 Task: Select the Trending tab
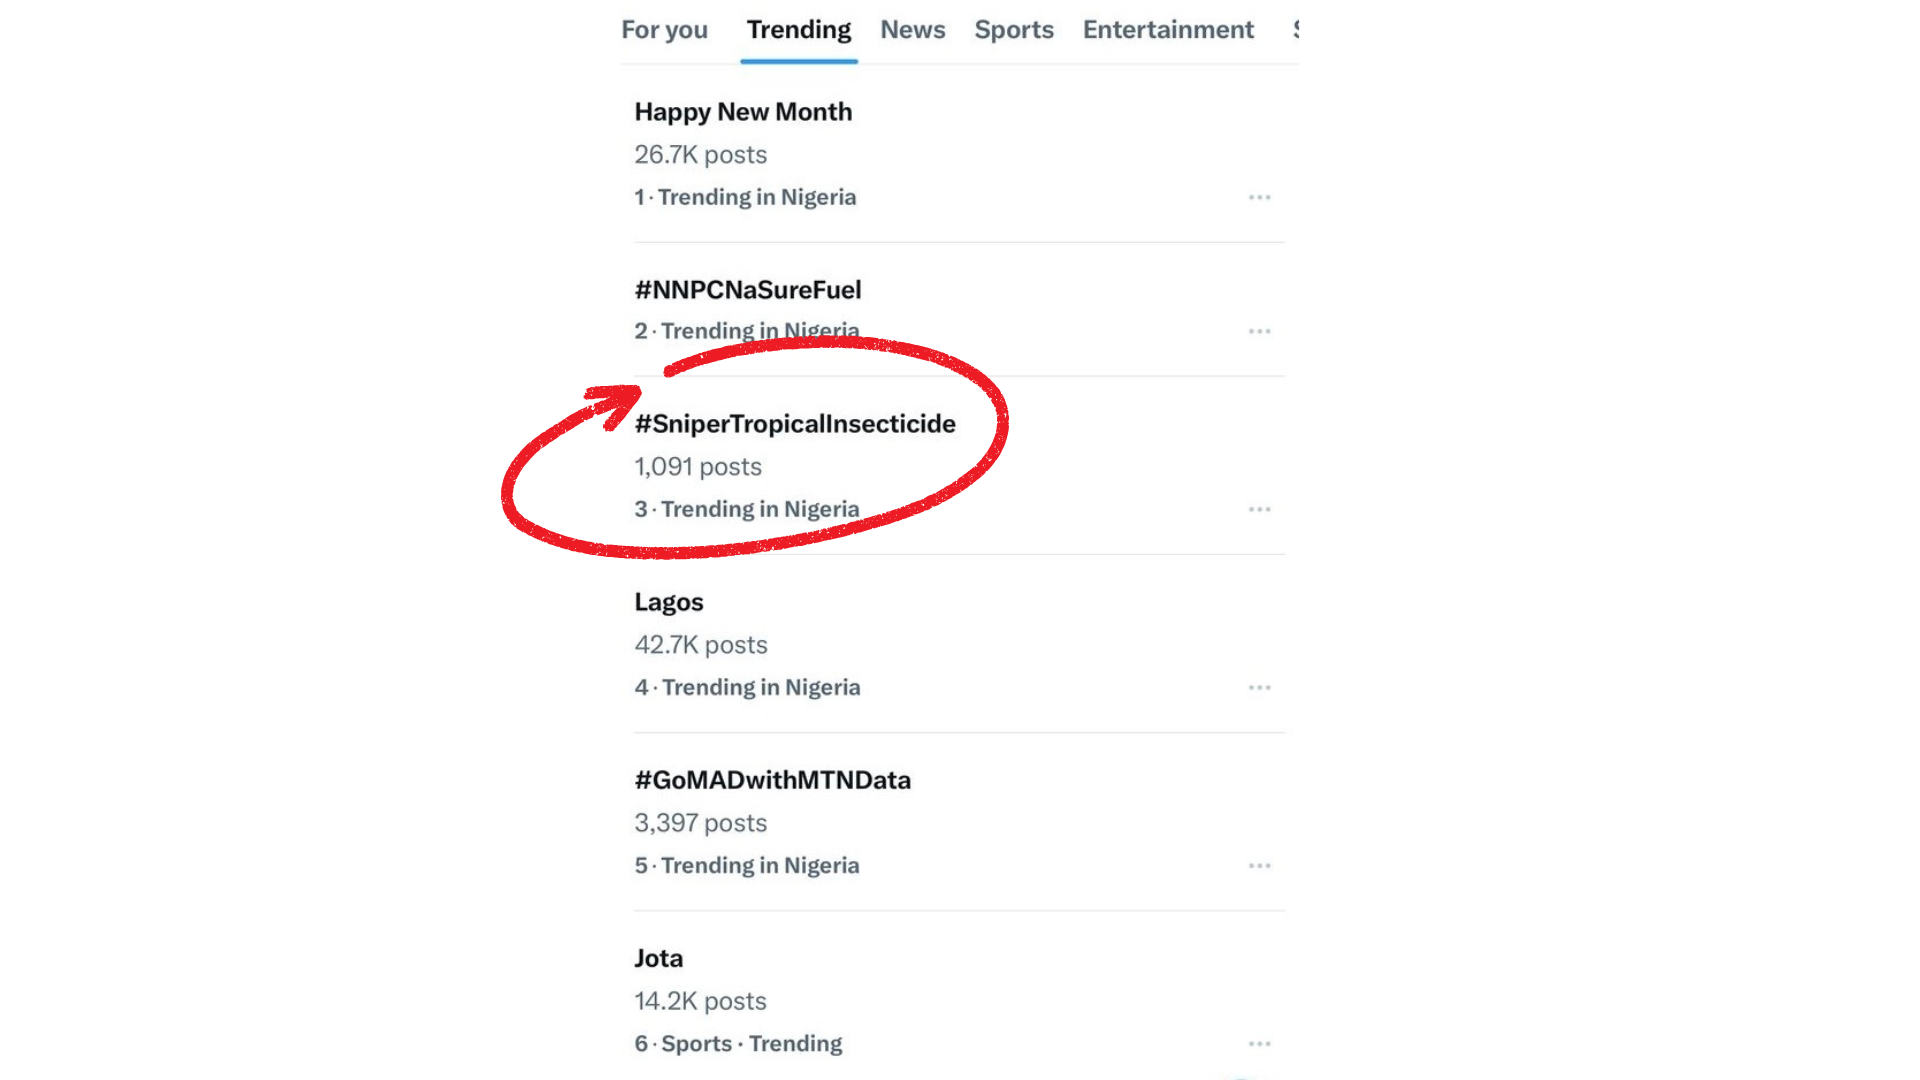pyautogui.click(x=798, y=30)
